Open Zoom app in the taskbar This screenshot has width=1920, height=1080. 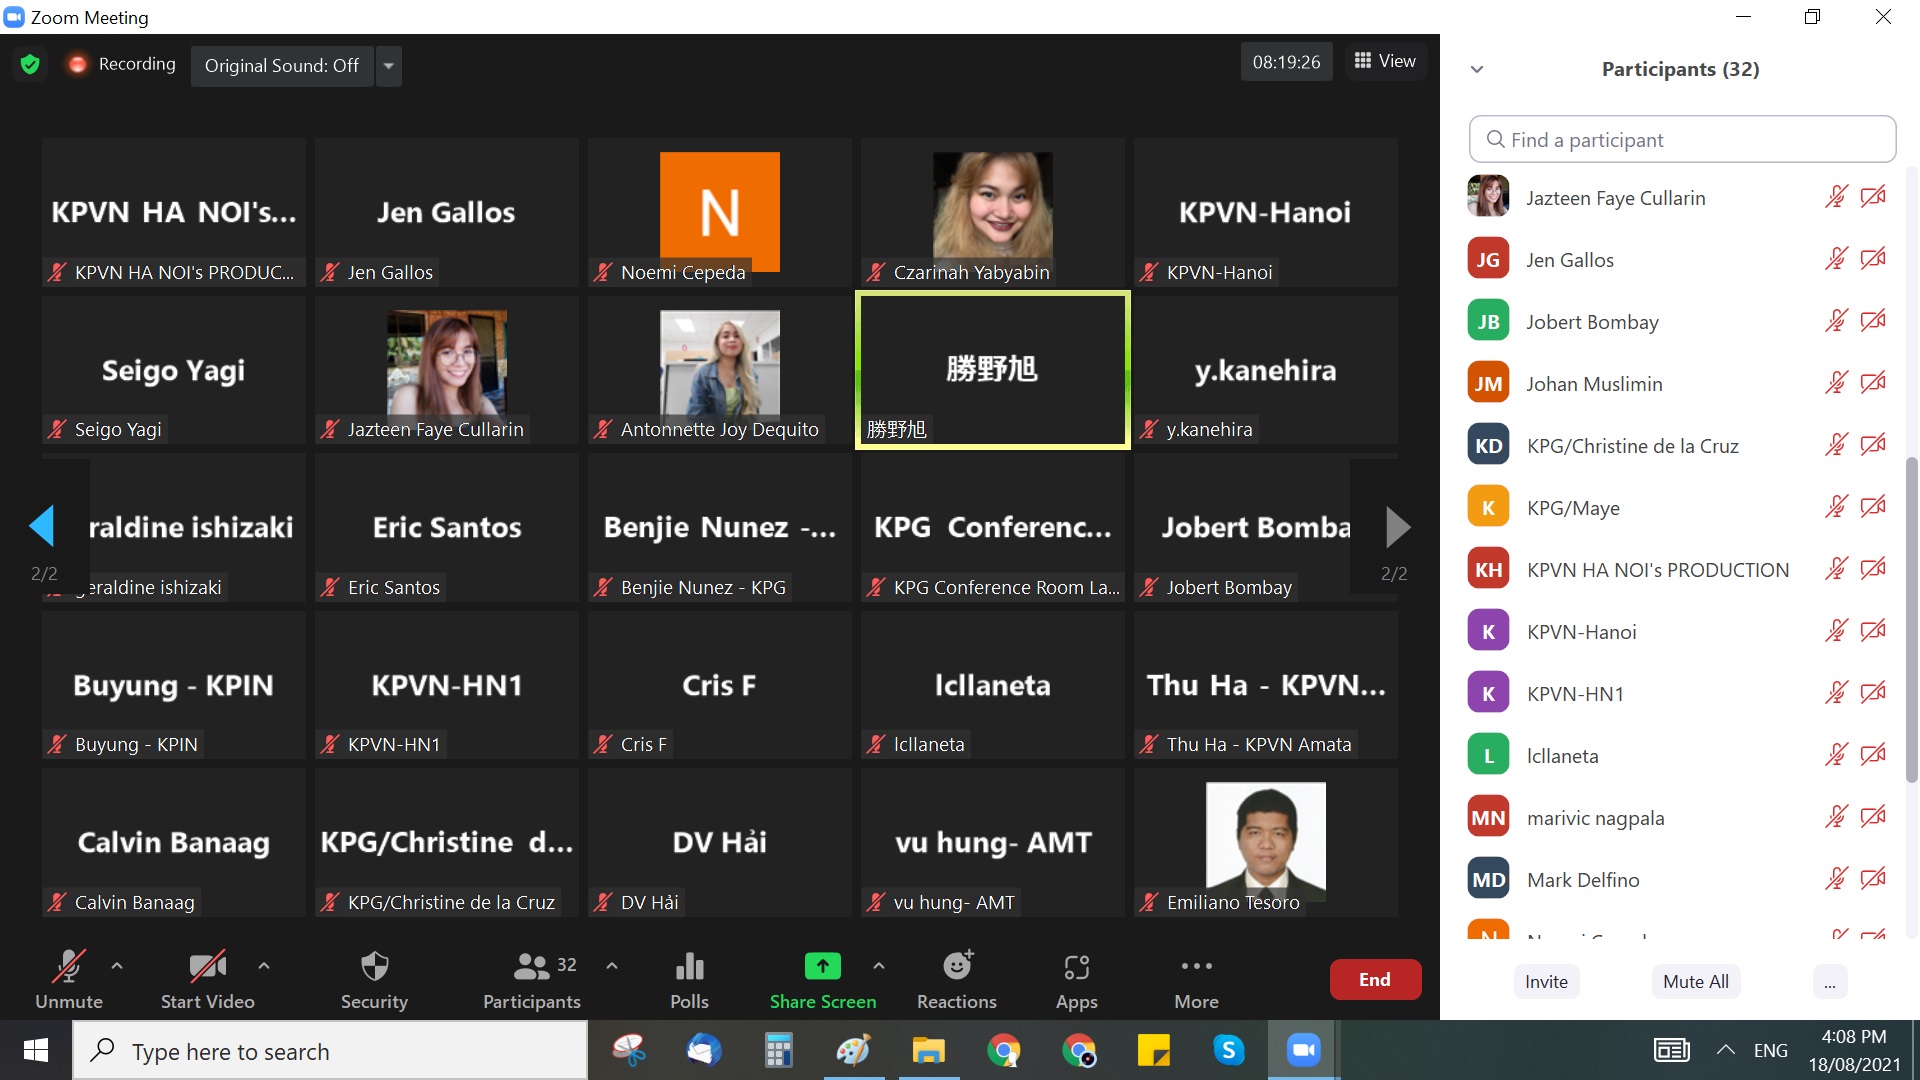pyautogui.click(x=1303, y=1050)
